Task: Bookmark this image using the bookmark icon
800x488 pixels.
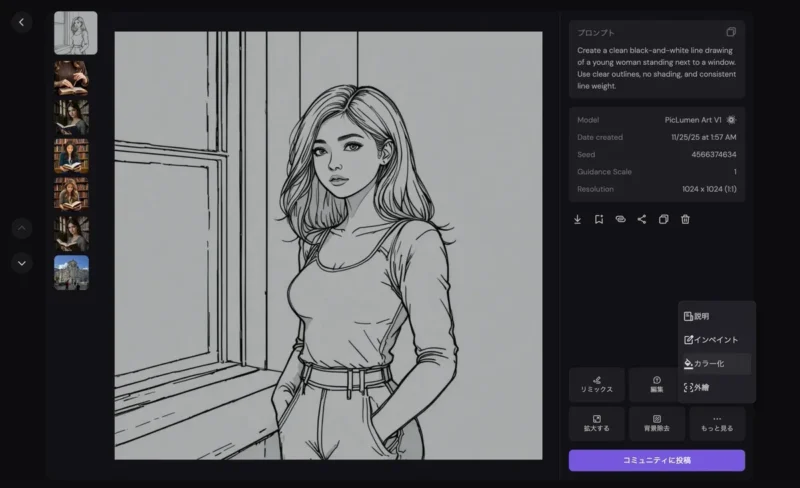Action: click(599, 219)
